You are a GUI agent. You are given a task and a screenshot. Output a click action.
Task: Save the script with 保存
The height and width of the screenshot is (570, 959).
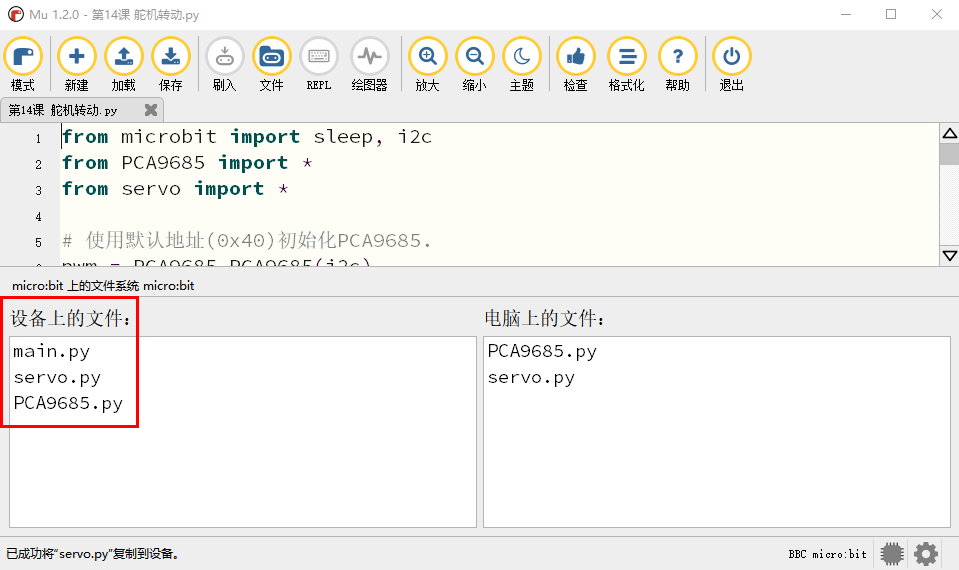point(171,64)
